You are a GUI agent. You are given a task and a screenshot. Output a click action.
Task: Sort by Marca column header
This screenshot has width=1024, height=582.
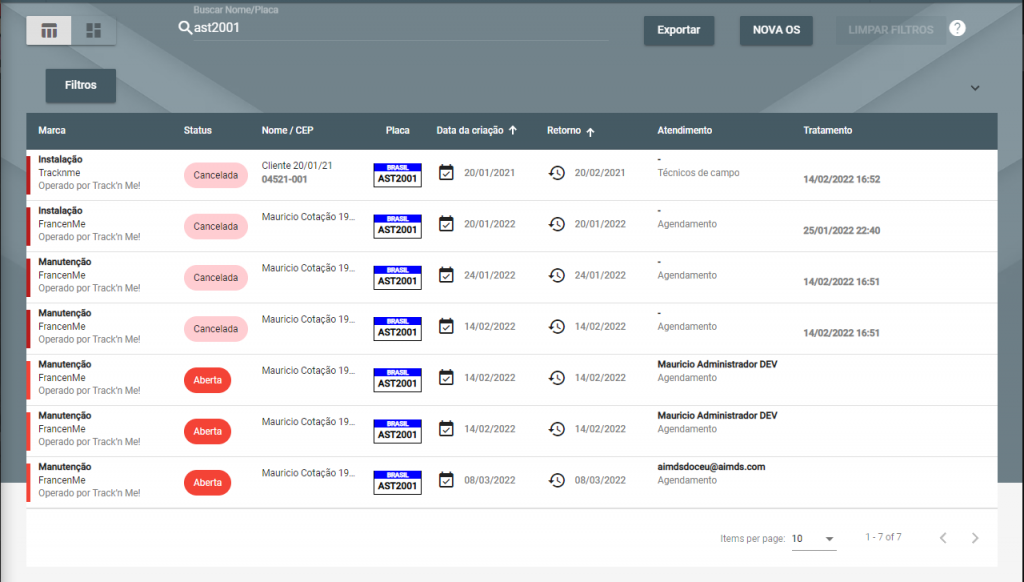tap(52, 130)
